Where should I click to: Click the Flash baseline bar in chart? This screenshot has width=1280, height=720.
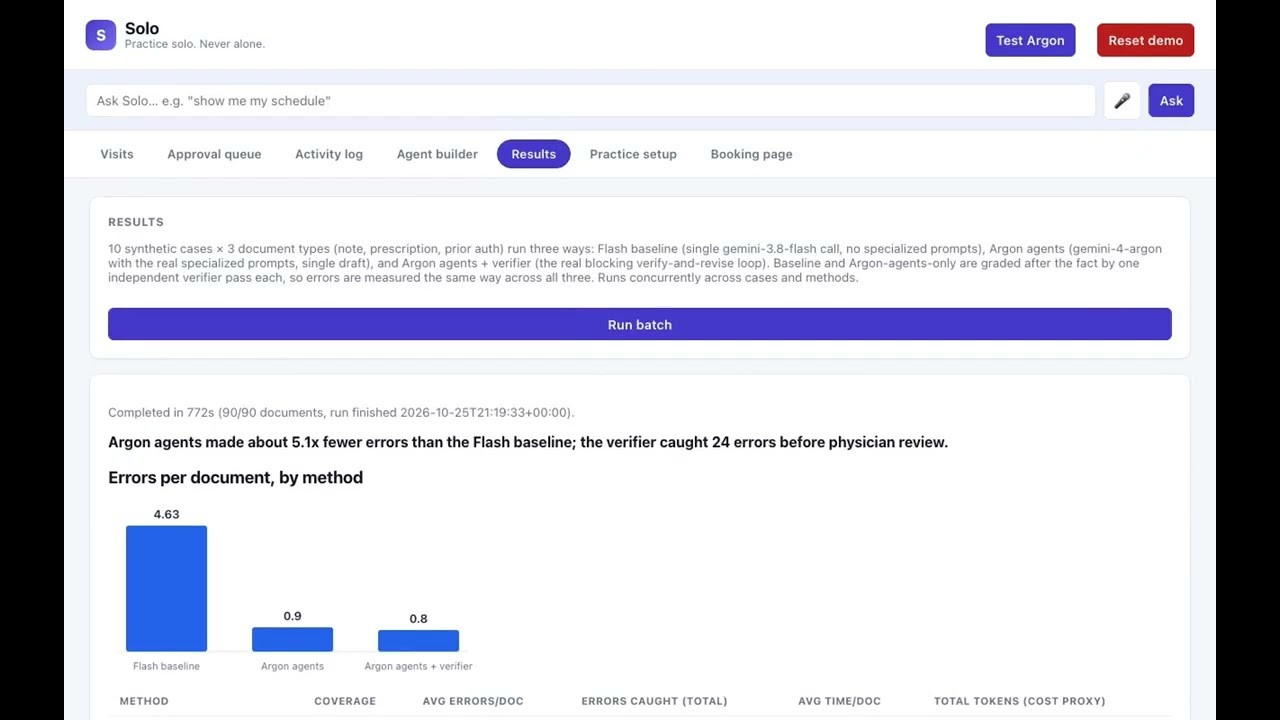(166, 588)
